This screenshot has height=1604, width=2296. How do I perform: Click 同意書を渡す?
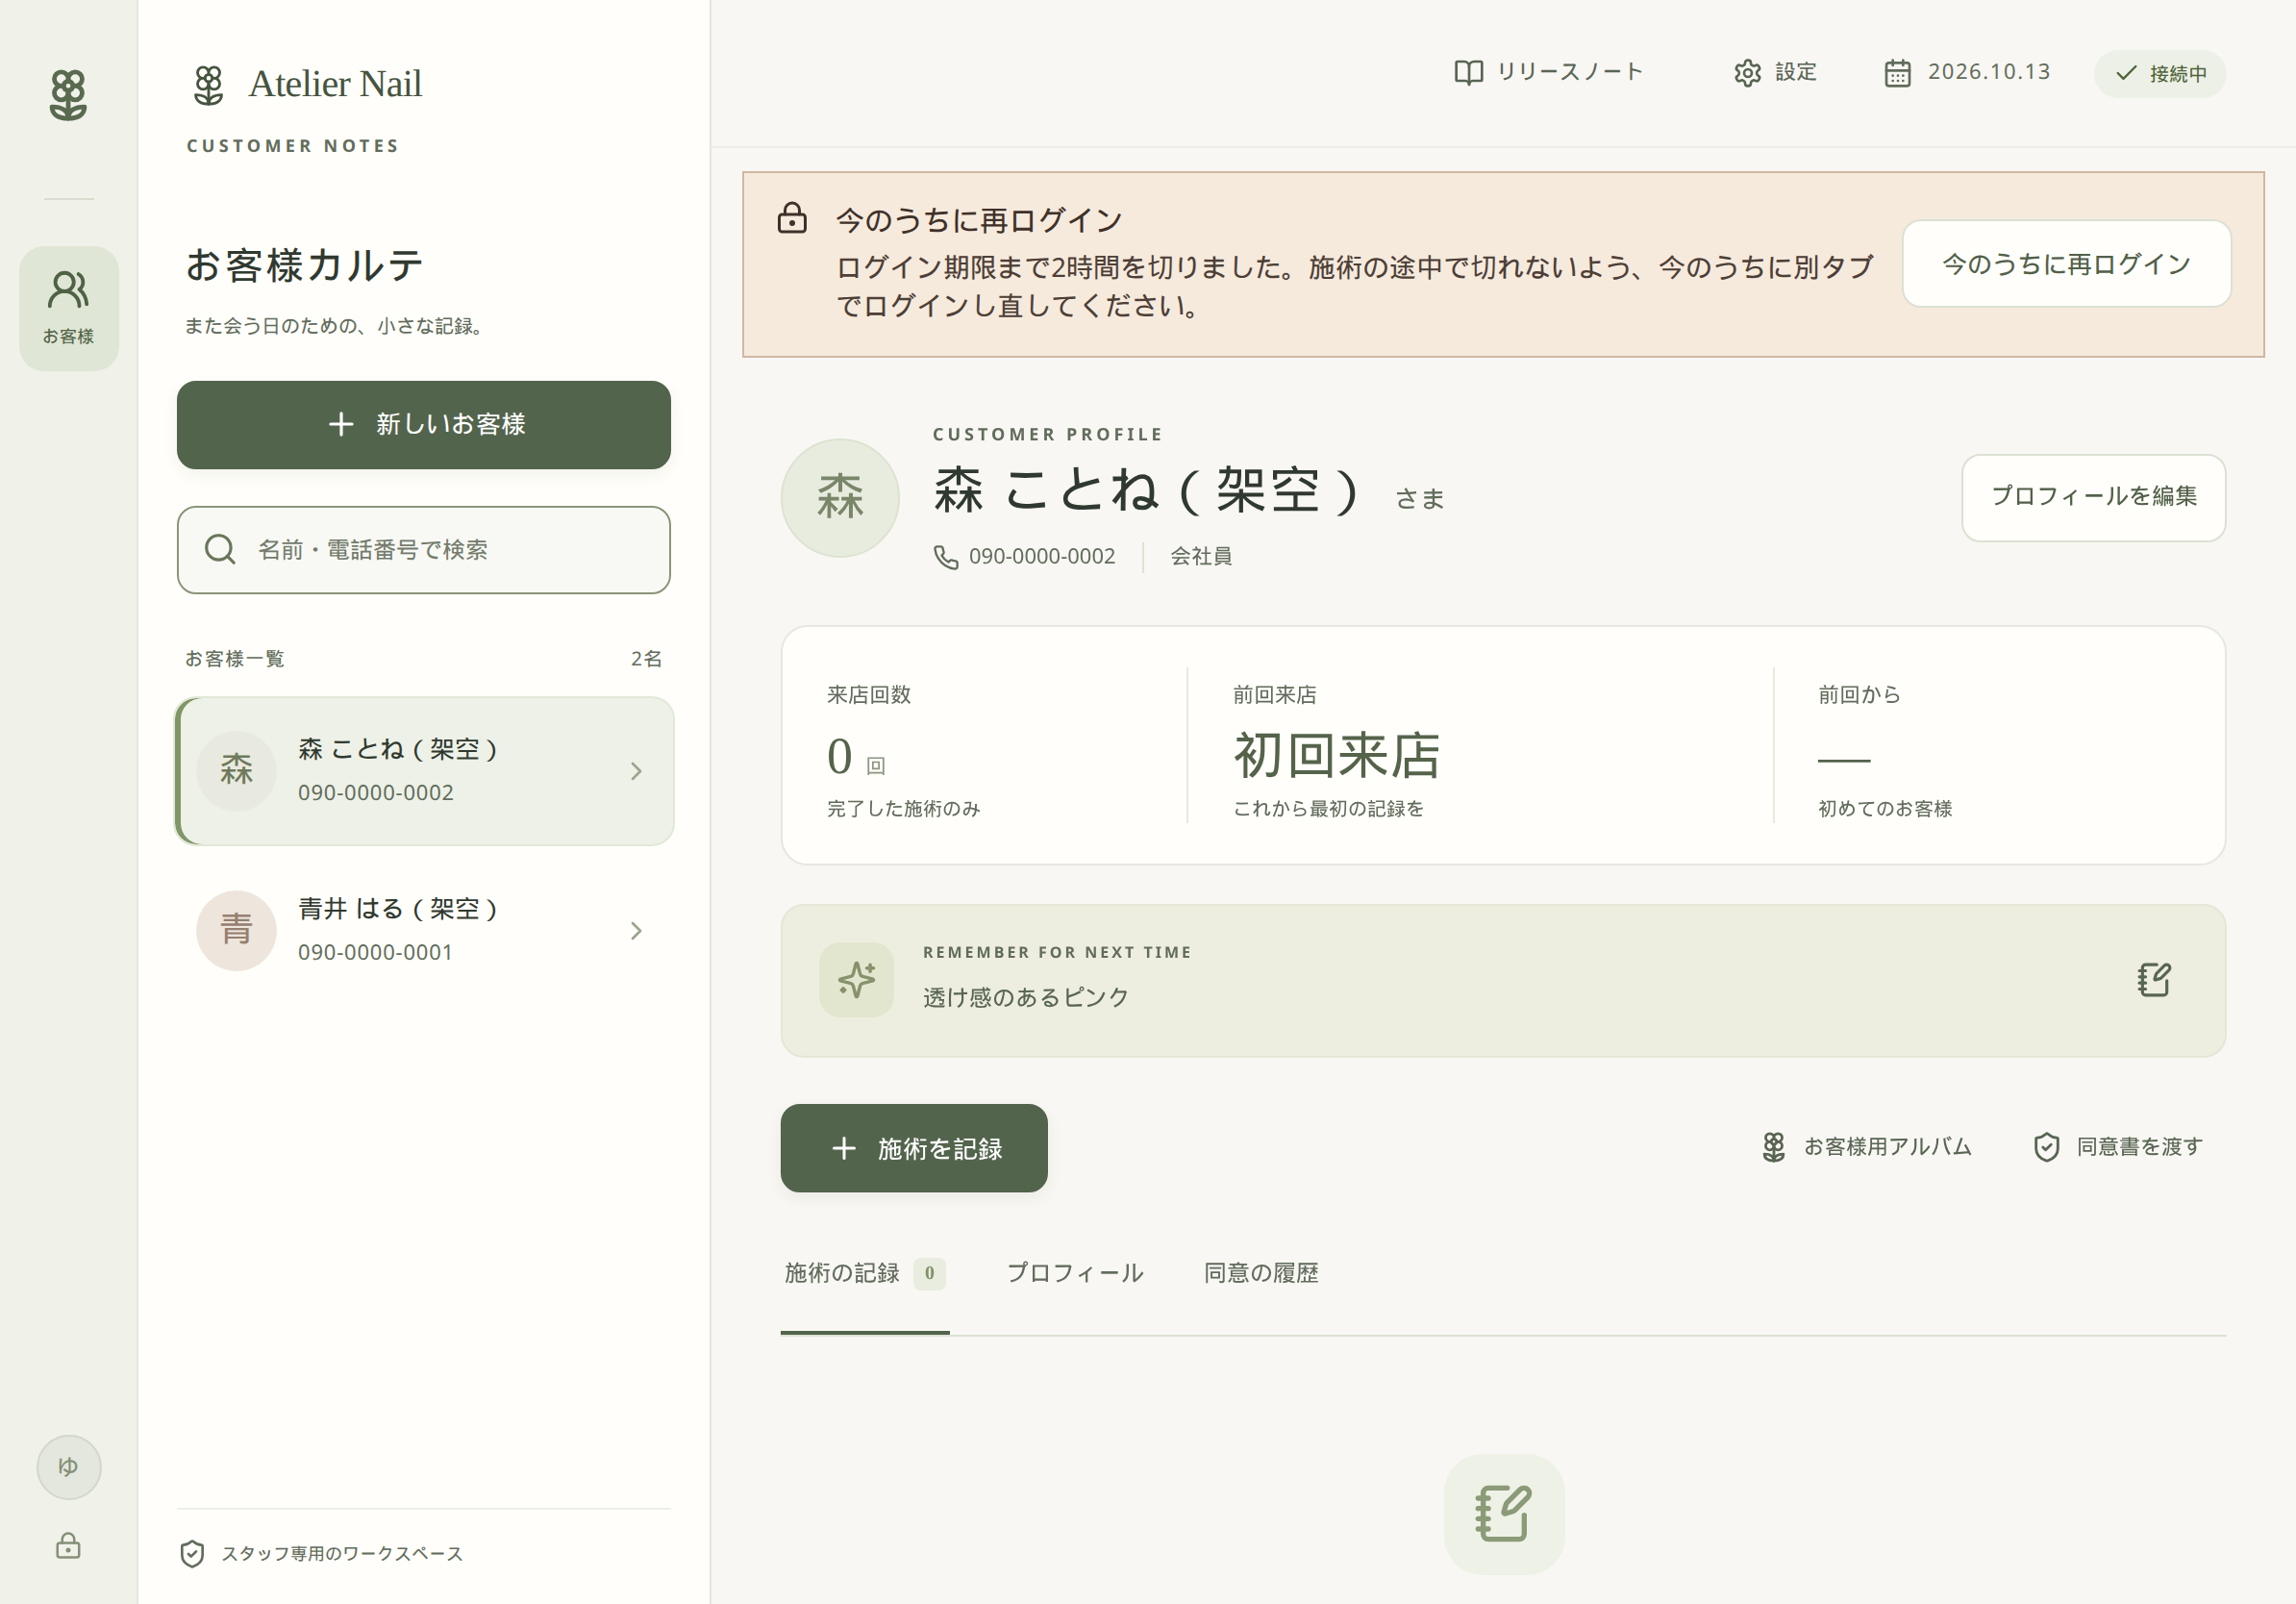[x=2118, y=1147]
